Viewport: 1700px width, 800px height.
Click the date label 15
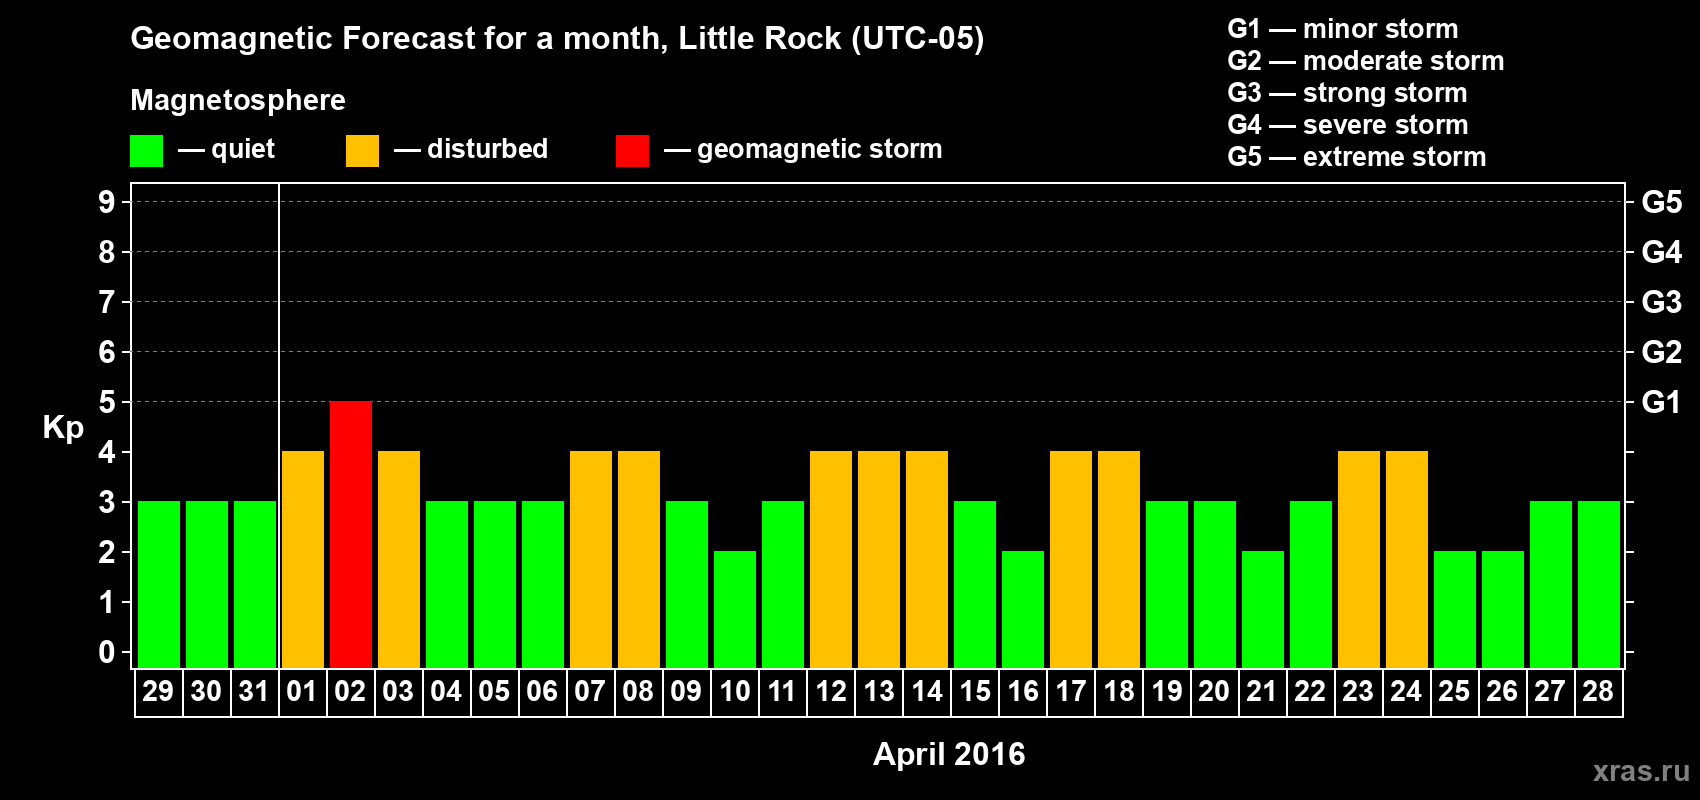pos(975,691)
